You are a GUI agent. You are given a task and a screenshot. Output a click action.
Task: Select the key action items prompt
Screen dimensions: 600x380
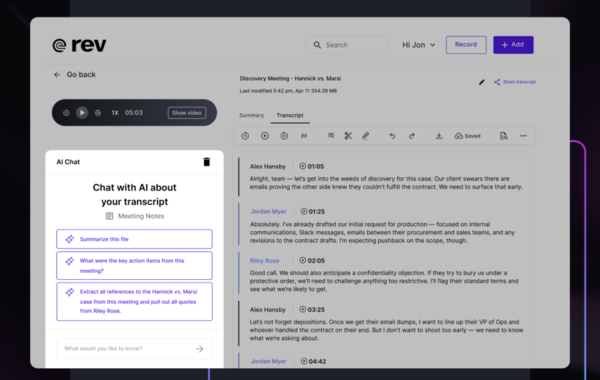tap(134, 266)
